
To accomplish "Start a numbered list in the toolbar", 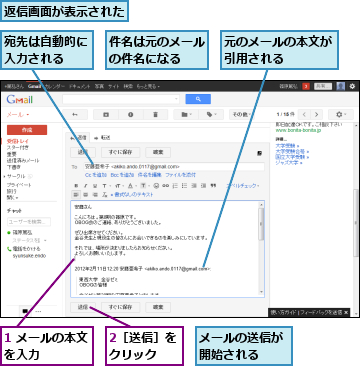I will (175, 186).
